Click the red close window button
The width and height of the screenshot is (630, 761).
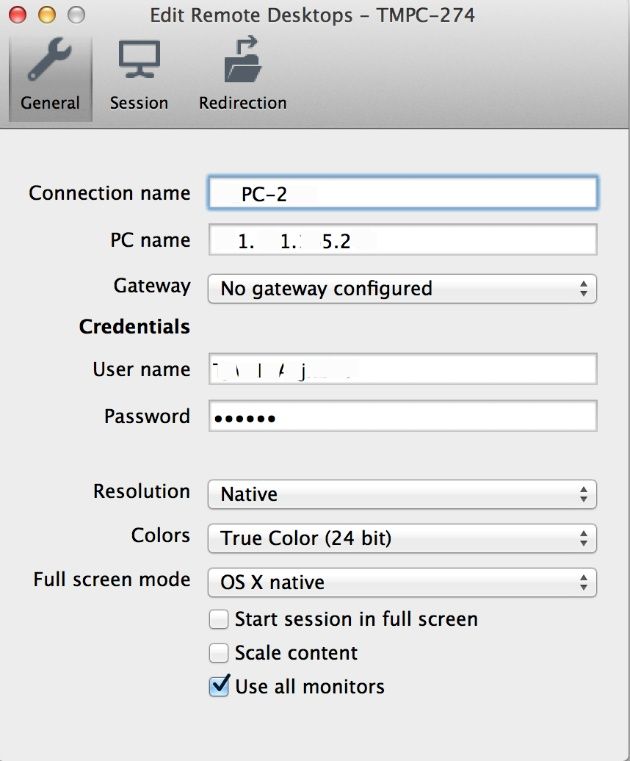[x=18, y=15]
